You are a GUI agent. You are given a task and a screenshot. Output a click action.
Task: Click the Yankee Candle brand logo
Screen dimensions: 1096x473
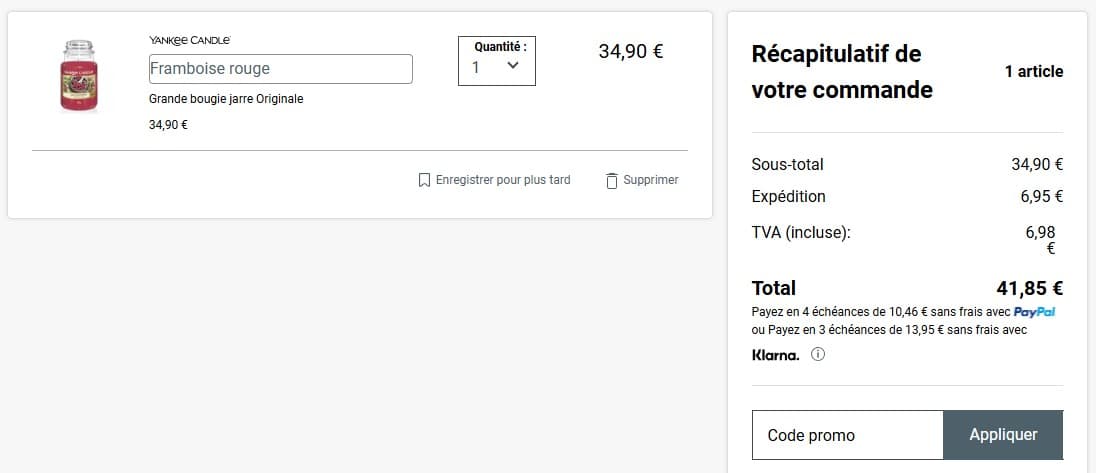[x=190, y=40]
